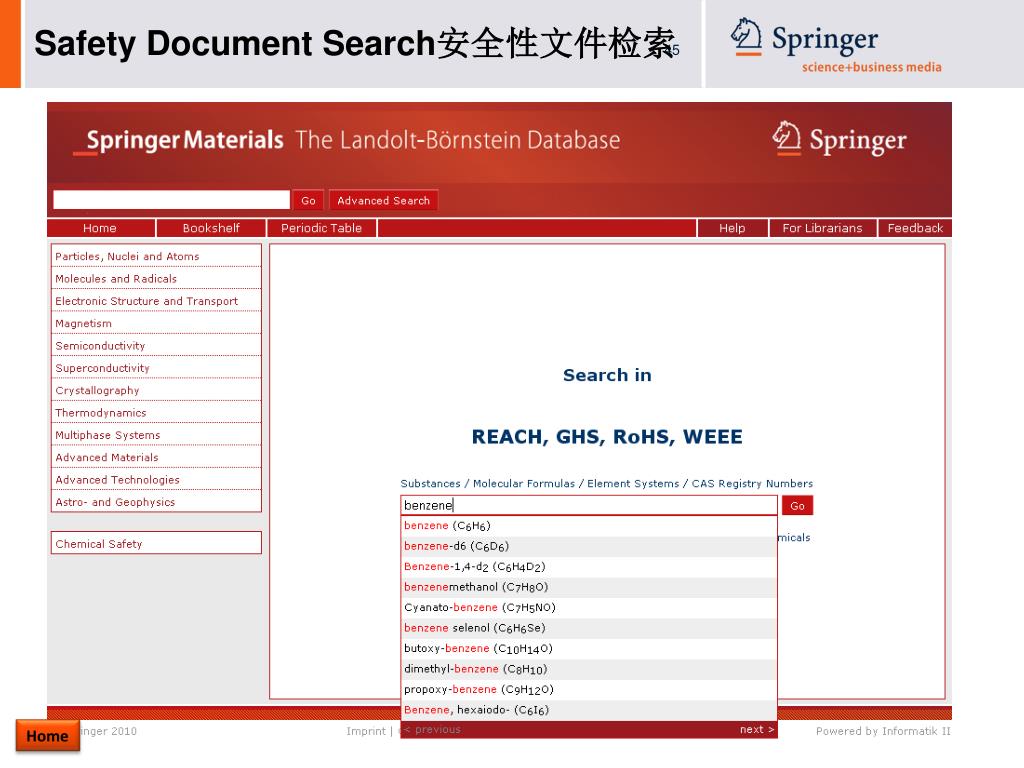Open the Advanced Technologies category
The image size is (1024, 768).
(156, 479)
